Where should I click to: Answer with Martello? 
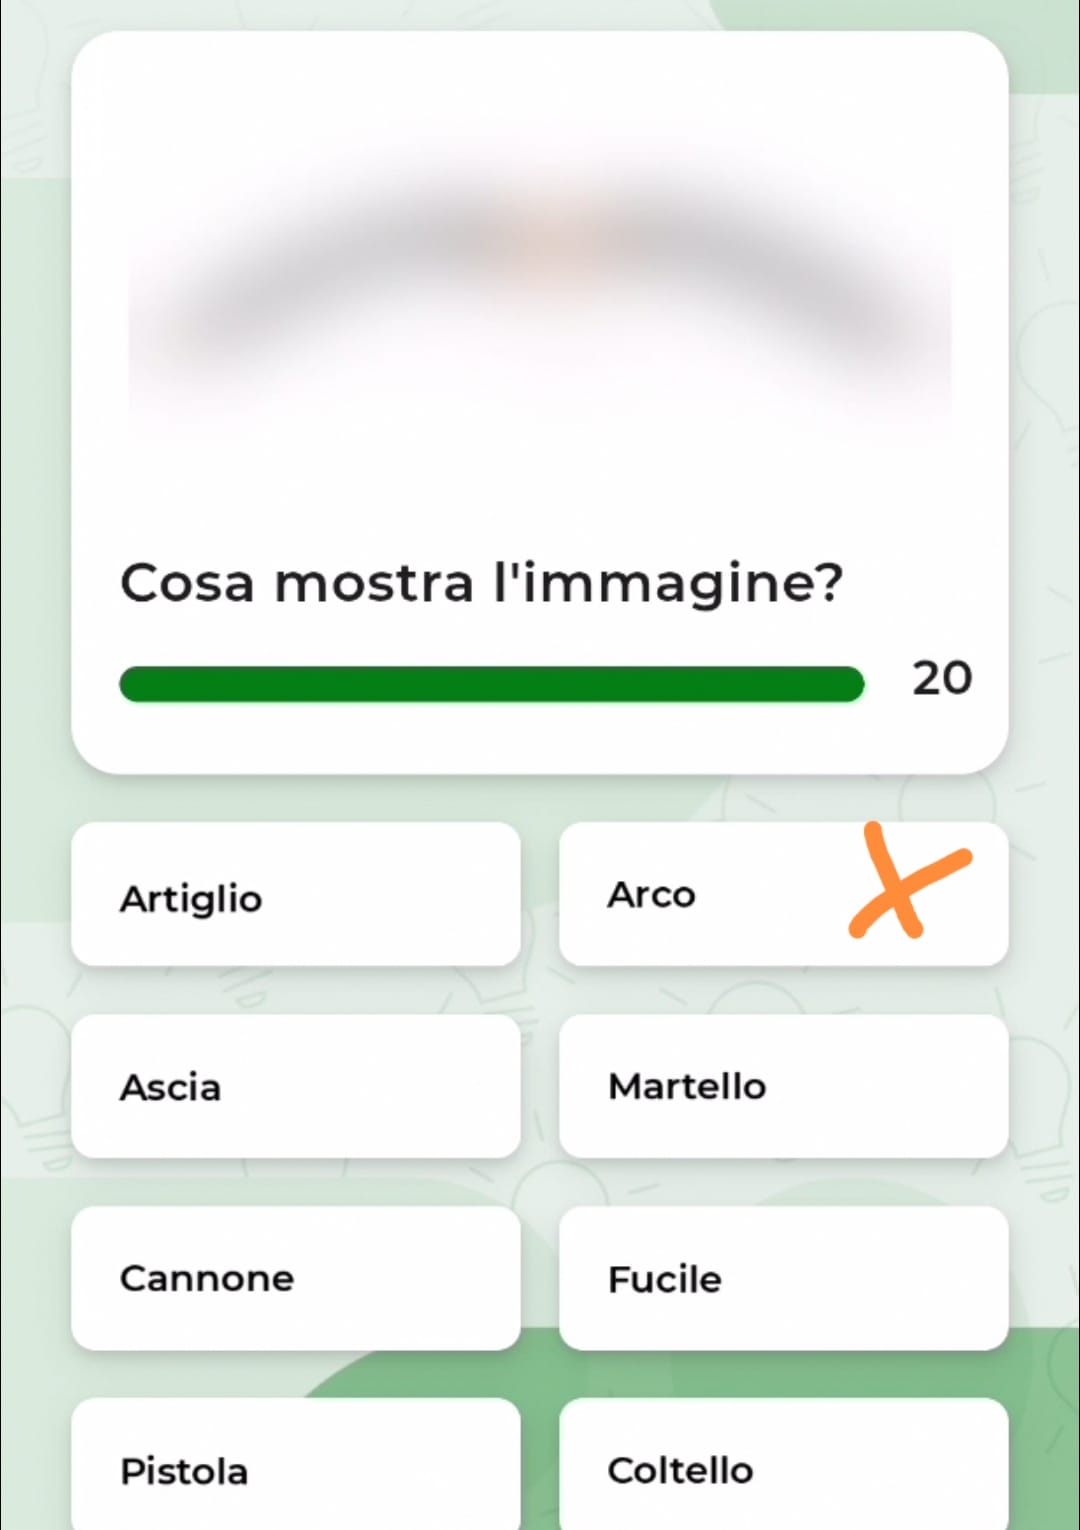click(783, 1086)
